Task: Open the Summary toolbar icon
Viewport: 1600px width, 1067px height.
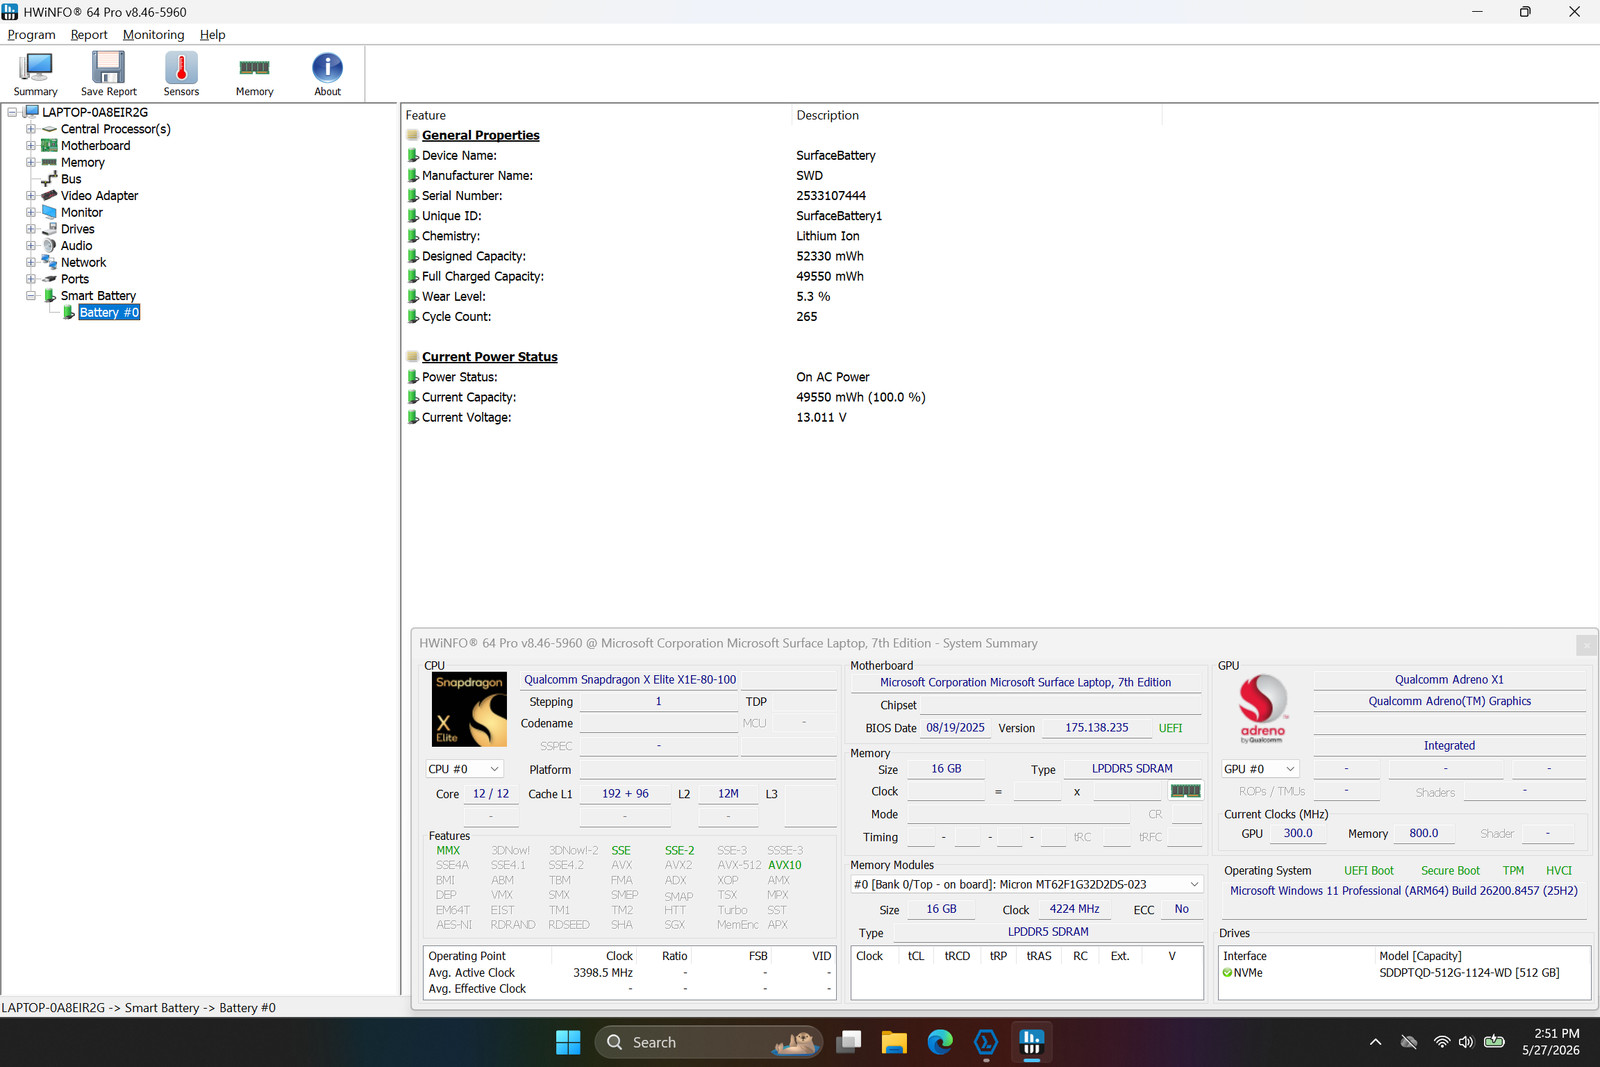Action: click(x=35, y=74)
